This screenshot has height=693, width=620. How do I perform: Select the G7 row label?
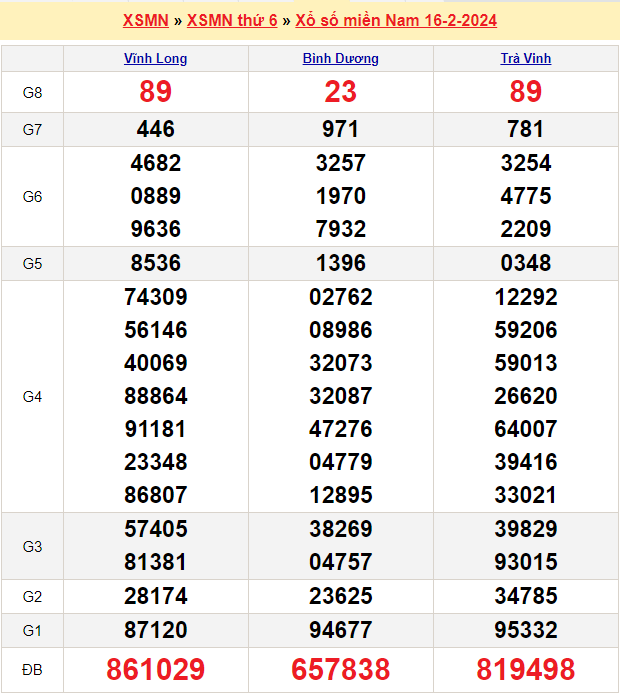32,129
